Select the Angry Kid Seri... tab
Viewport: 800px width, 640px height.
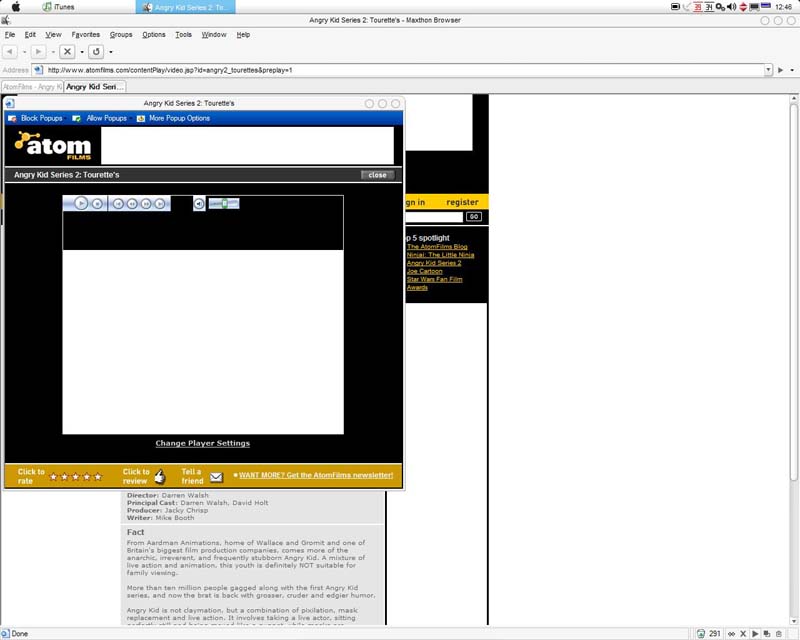click(x=94, y=87)
